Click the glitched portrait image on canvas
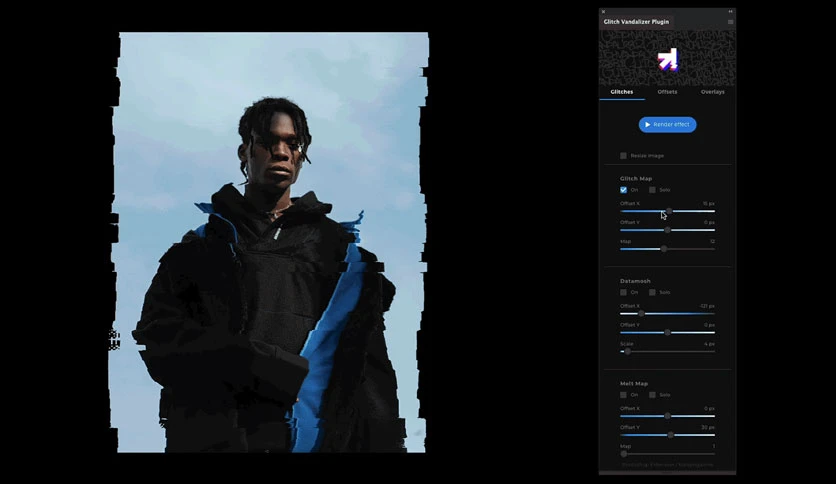This screenshot has width=836, height=484. click(x=271, y=243)
